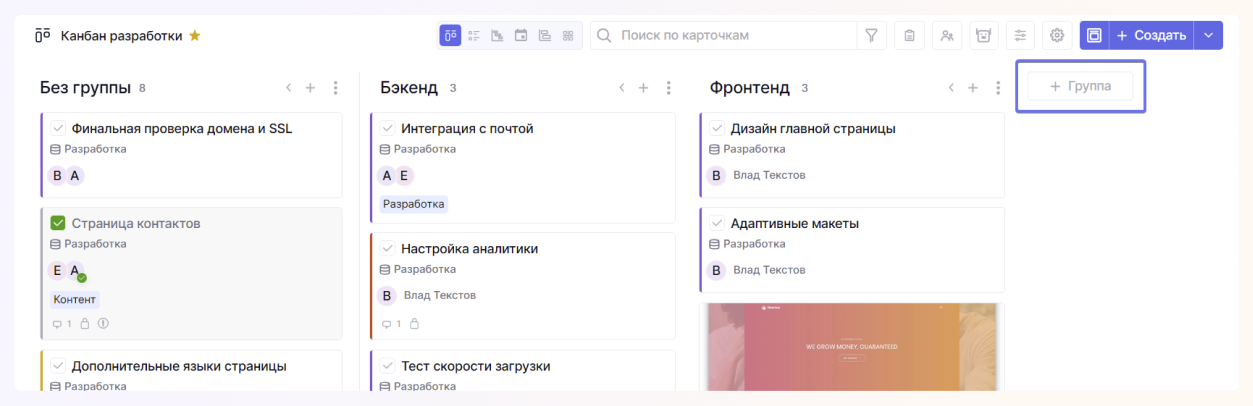1253x406 pixels.
Task: Switch to the calendar view icon
Action: coord(521,36)
